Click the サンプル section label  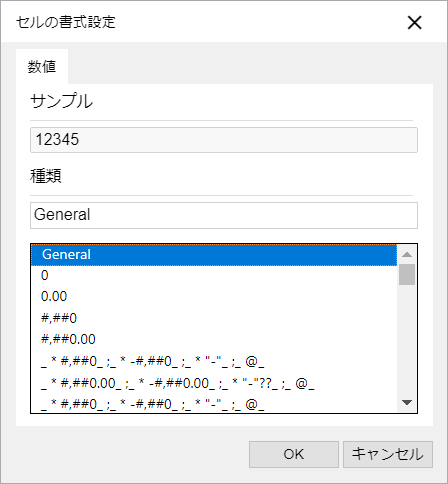point(62,101)
